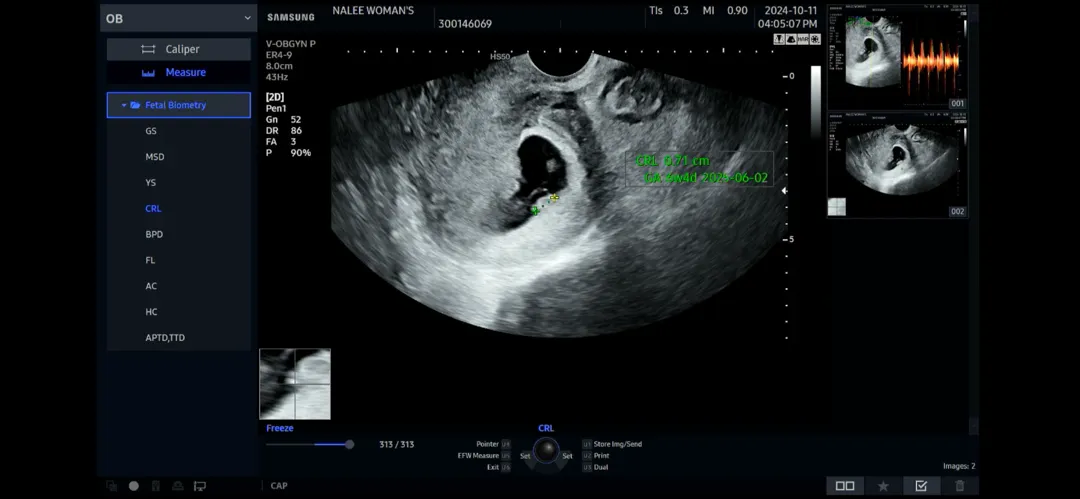Click the first patient-figure status icon

pos(780,39)
